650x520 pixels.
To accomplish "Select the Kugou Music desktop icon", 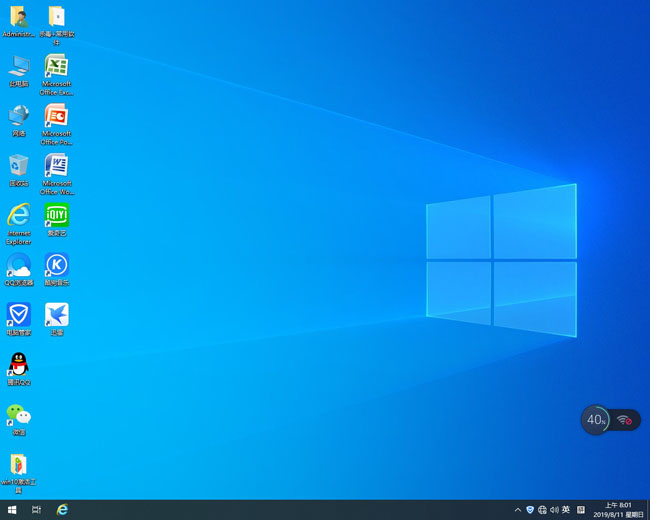I will [x=57, y=265].
